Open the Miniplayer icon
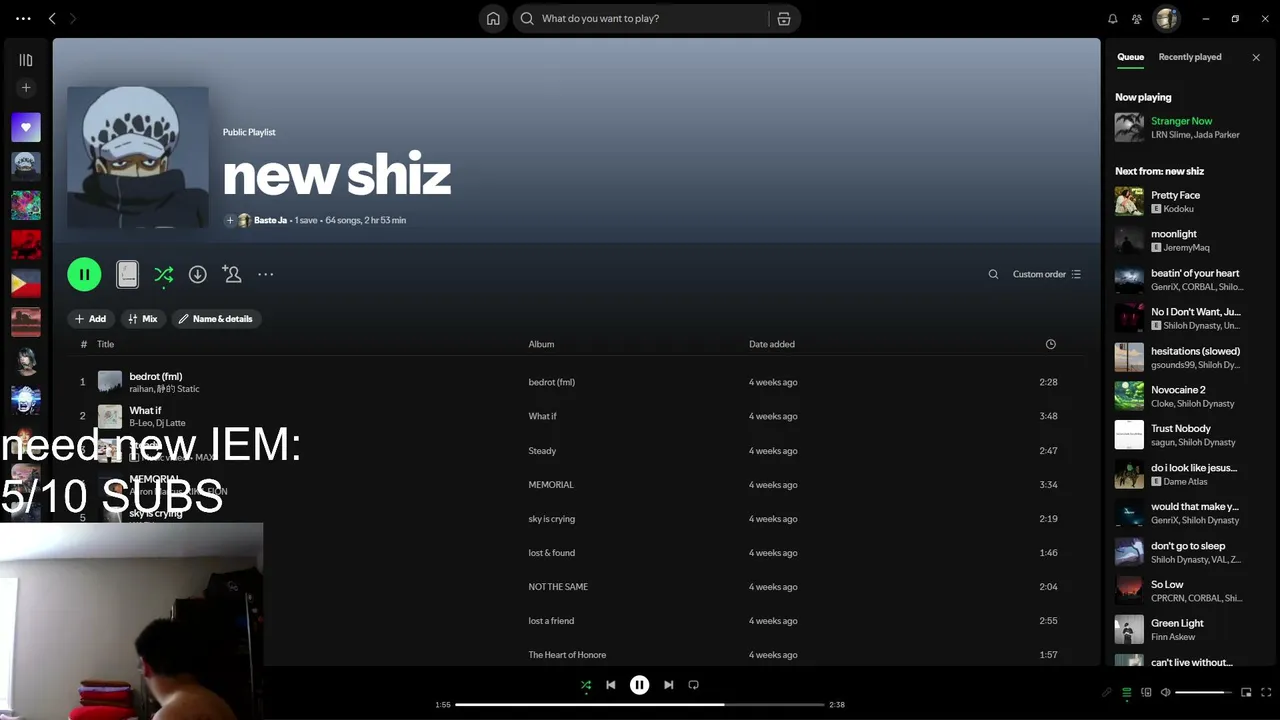The height and width of the screenshot is (720, 1280). pos(1246,692)
